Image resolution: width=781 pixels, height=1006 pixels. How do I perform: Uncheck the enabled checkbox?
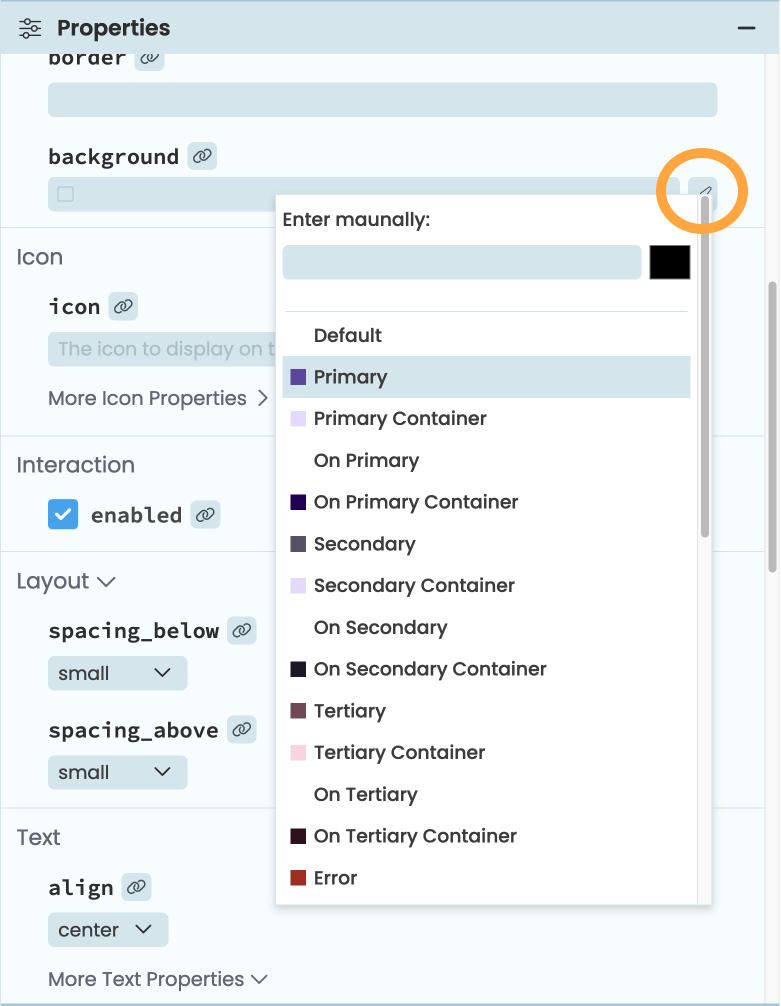coord(63,514)
